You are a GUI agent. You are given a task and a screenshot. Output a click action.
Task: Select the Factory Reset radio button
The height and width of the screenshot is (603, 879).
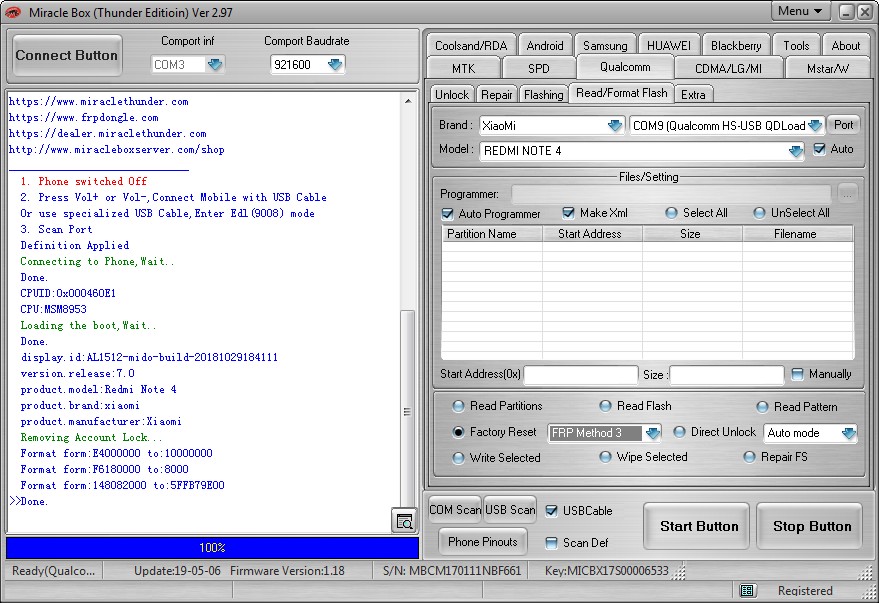coord(459,432)
